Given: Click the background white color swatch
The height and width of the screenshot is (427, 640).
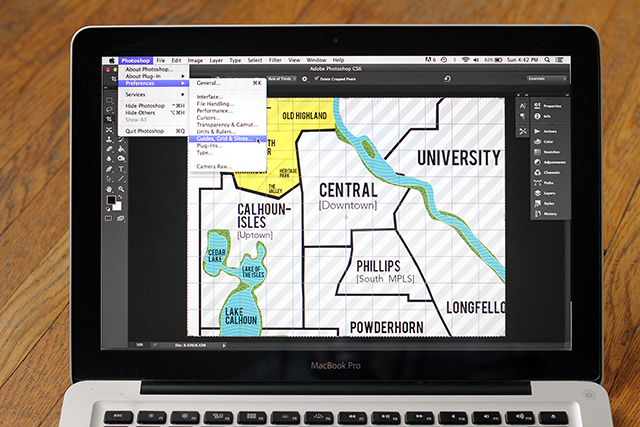Looking at the screenshot, I should tap(118, 207).
